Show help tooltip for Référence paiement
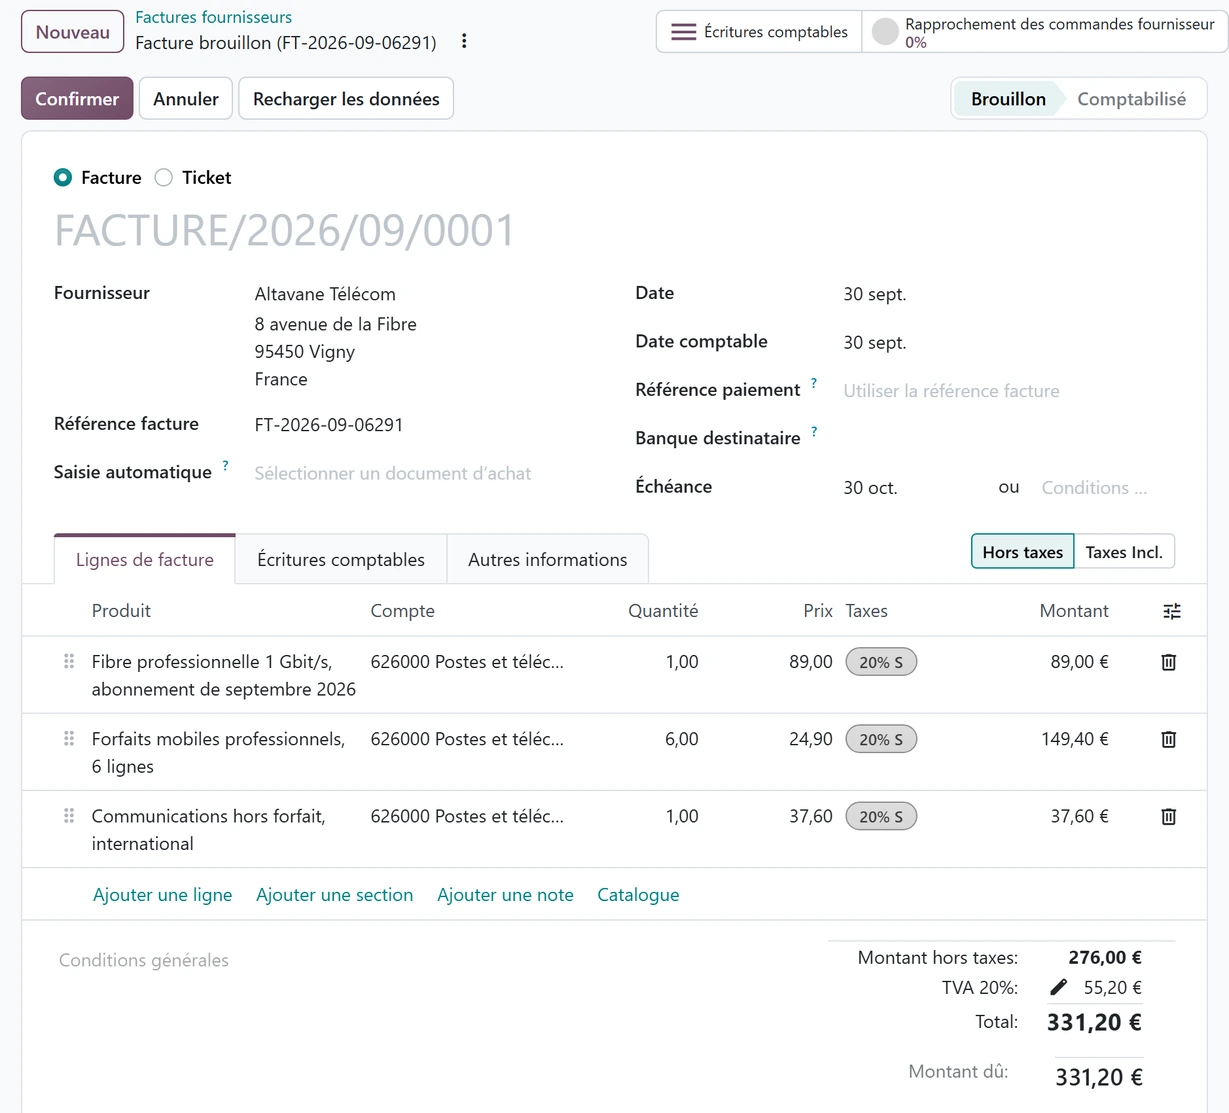The height and width of the screenshot is (1113, 1229). pyautogui.click(x=814, y=383)
